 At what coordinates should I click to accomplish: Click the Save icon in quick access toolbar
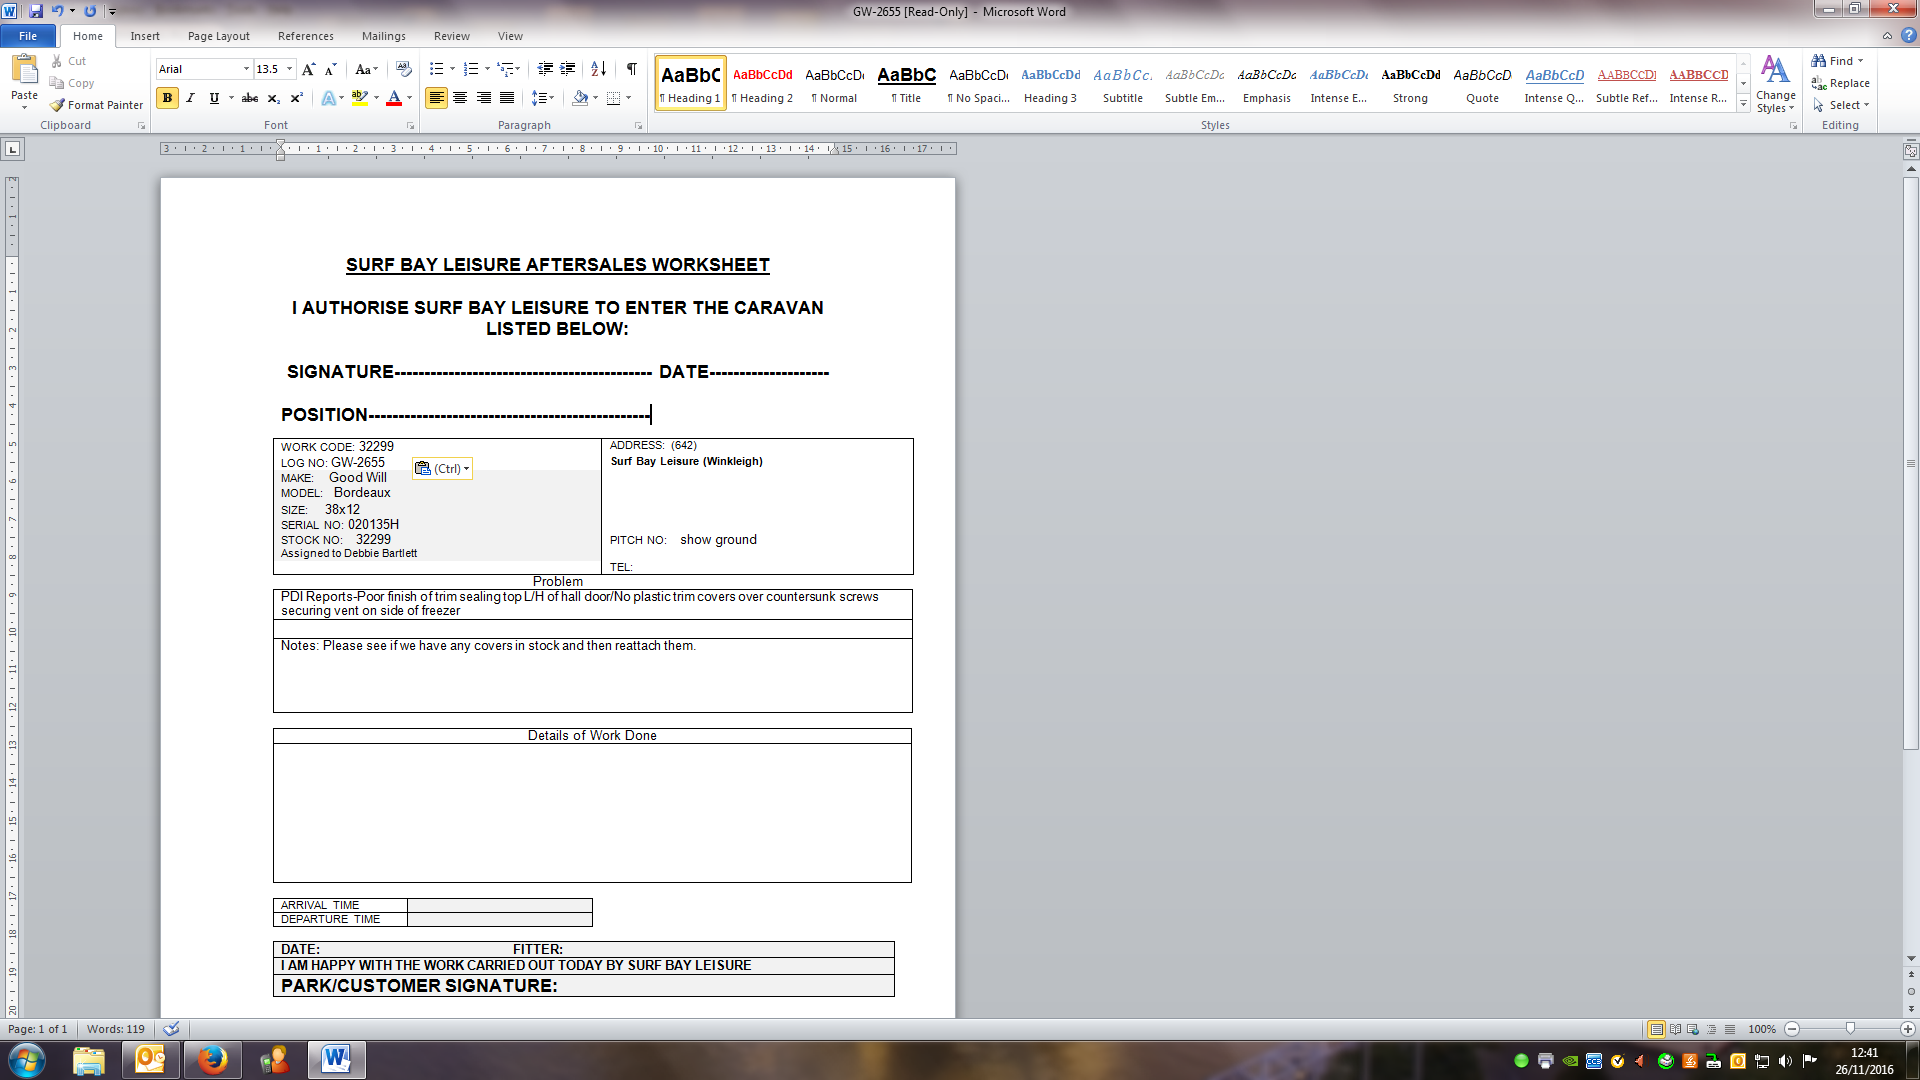coord(36,11)
